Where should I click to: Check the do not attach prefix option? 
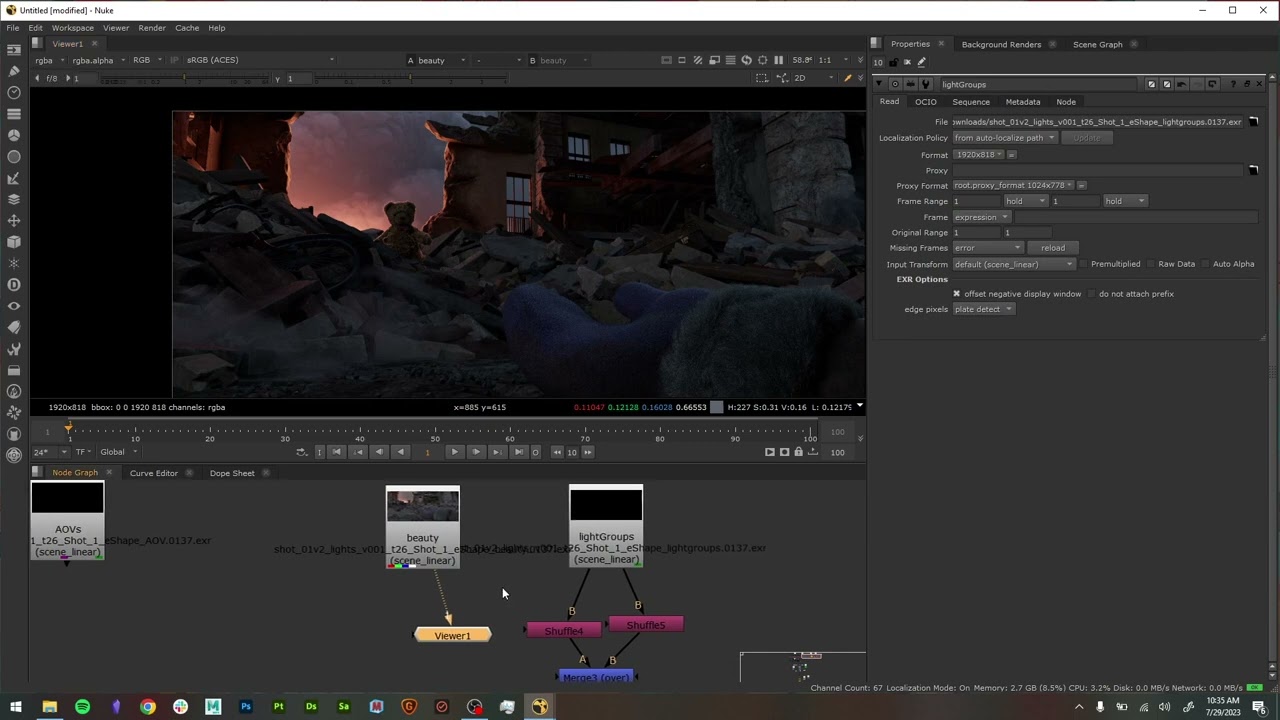1091,294
